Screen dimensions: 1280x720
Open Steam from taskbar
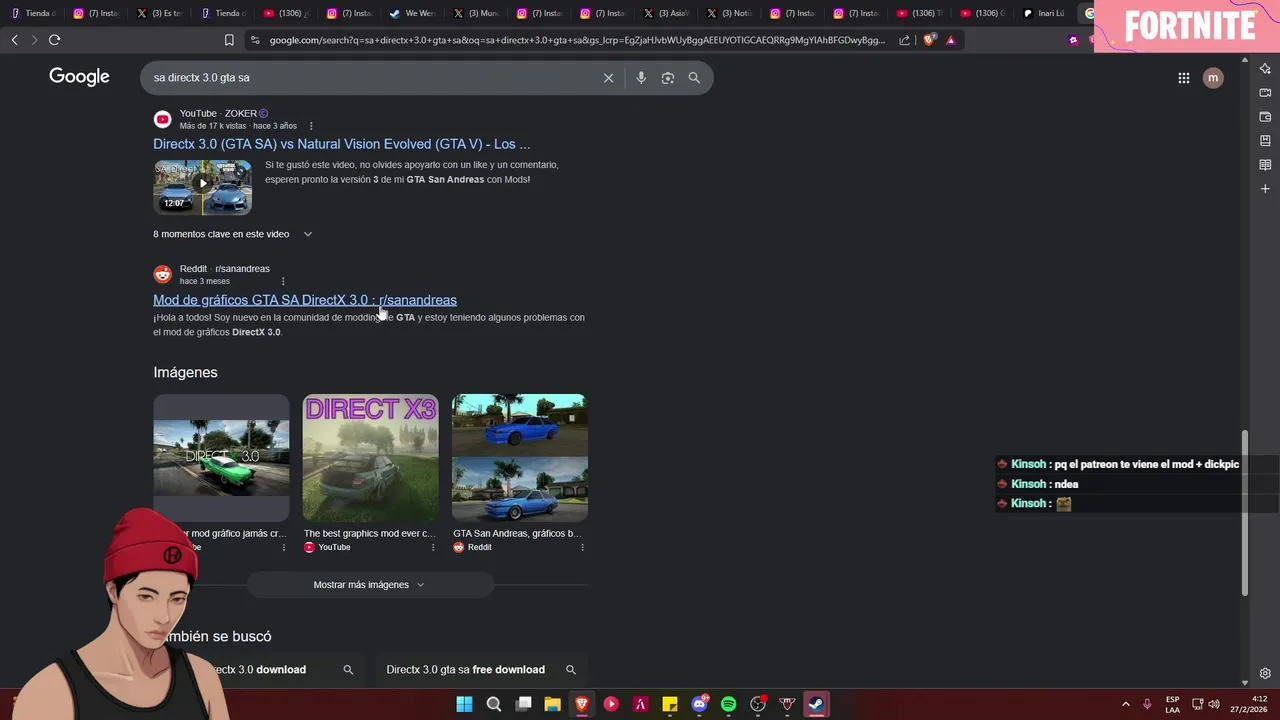[x=816, y=704]
